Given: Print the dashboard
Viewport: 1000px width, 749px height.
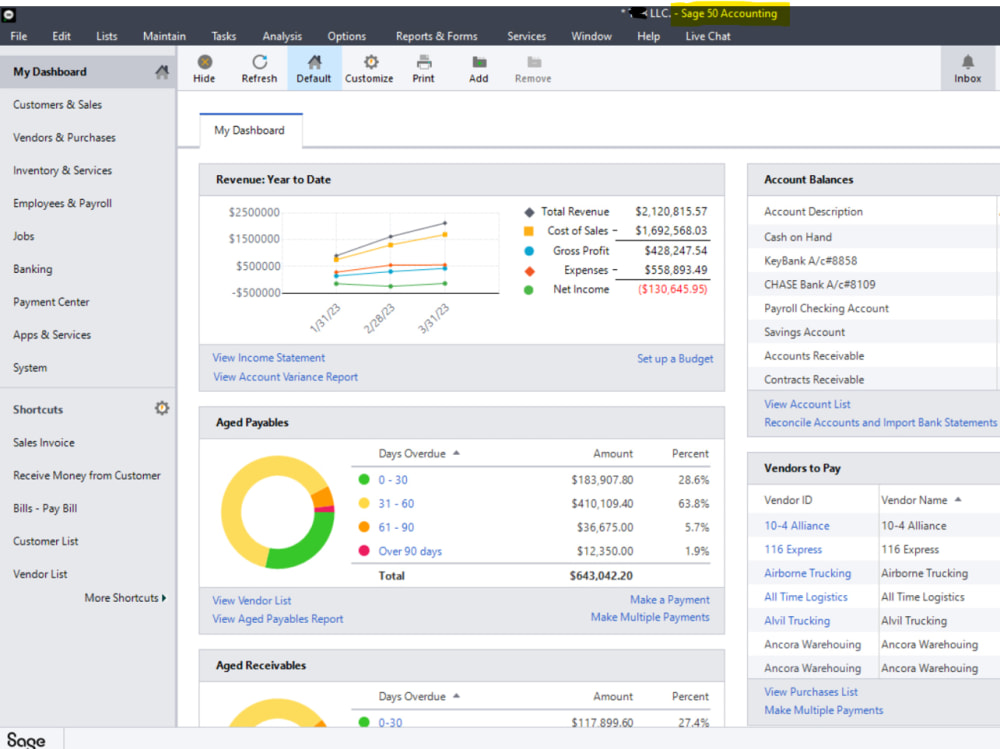Looking at the screenshot, I should click(423, 69).
